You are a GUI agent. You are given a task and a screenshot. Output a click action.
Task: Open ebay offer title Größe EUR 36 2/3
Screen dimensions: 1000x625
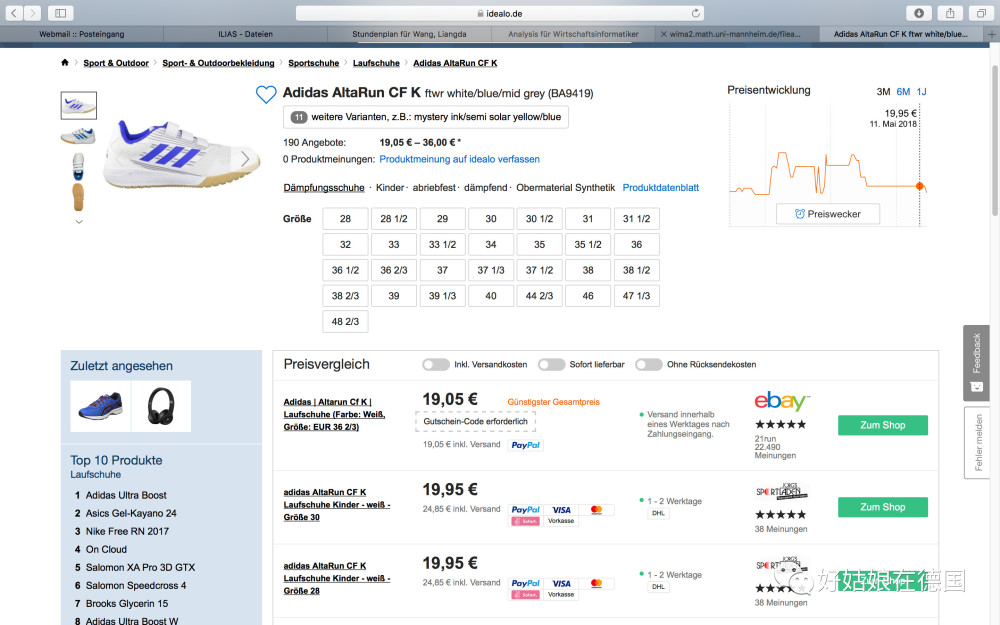(x=334, y=414)
